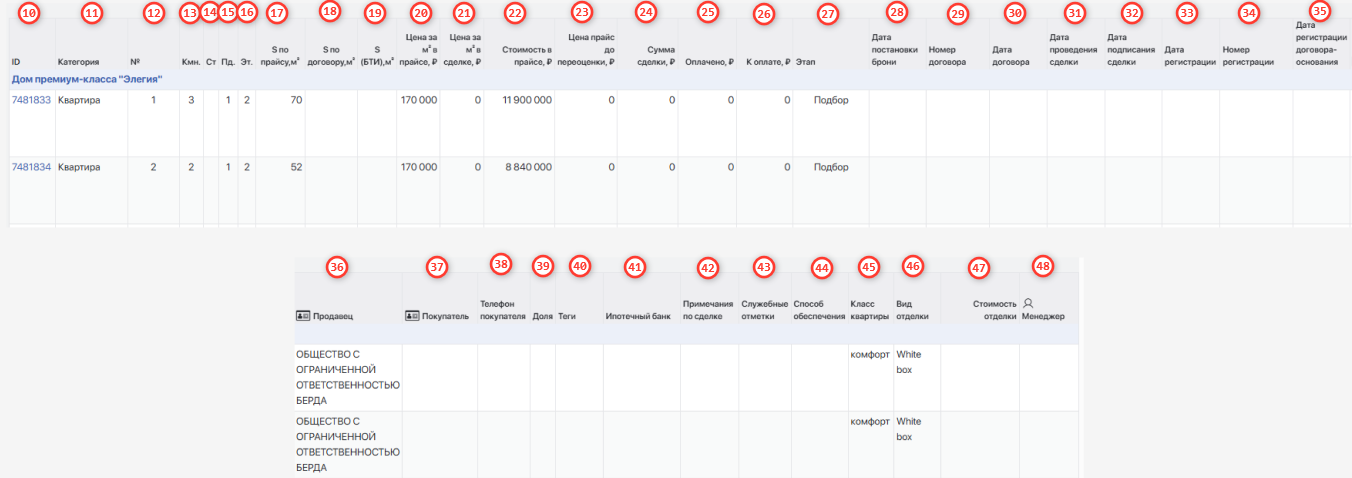Viewport: 1352px width, 478px height.
Task: Click price 11 900 000 cell
Action: 527,100
